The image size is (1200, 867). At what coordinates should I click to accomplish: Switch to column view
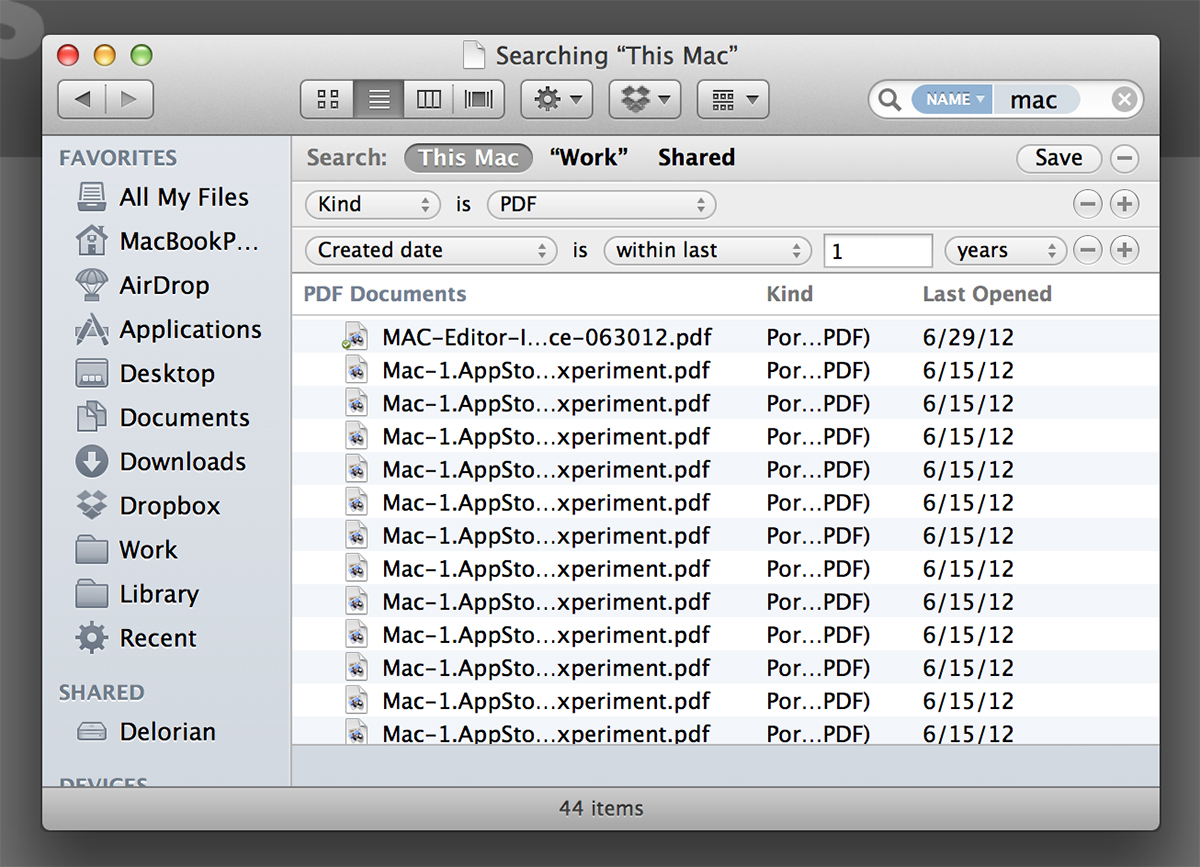429,100
